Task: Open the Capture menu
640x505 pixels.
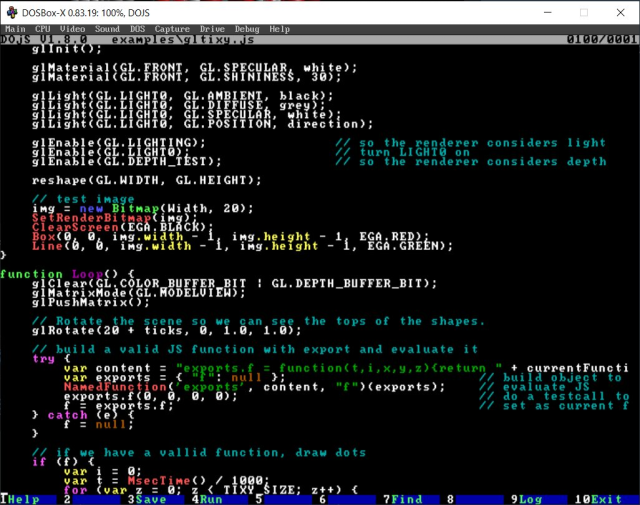Action: coord(172,29)
